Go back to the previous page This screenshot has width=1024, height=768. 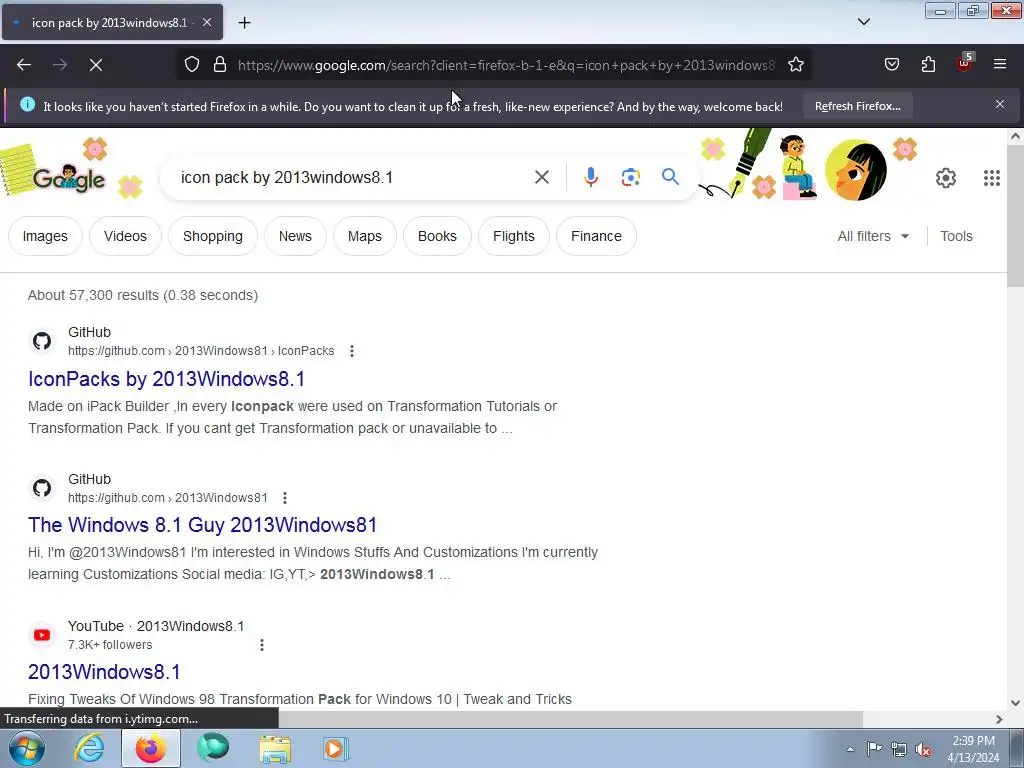24,65
